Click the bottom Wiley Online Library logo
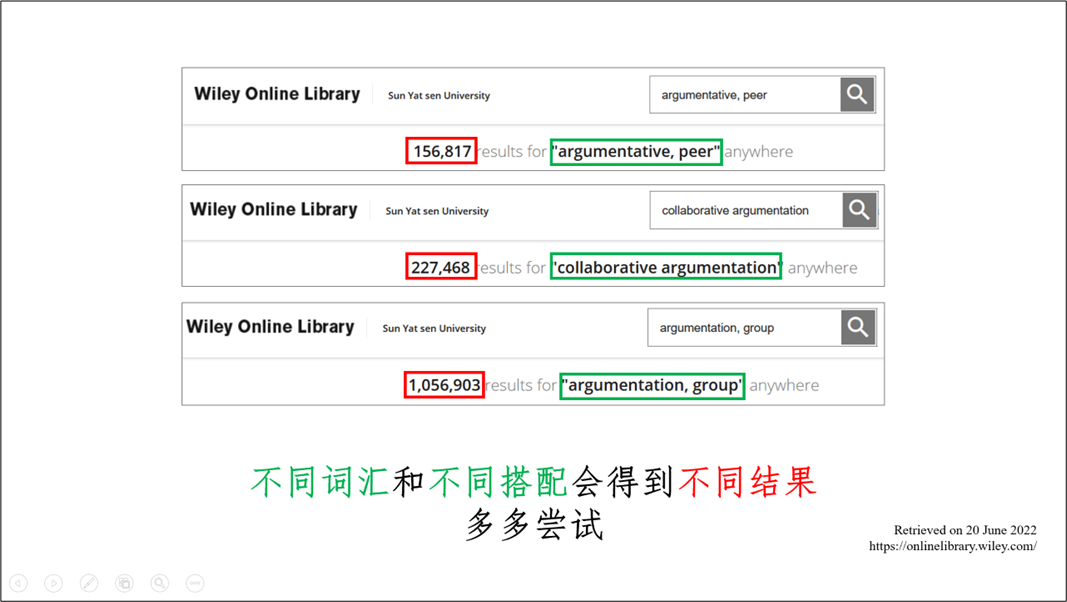 (x=270, y=327)
